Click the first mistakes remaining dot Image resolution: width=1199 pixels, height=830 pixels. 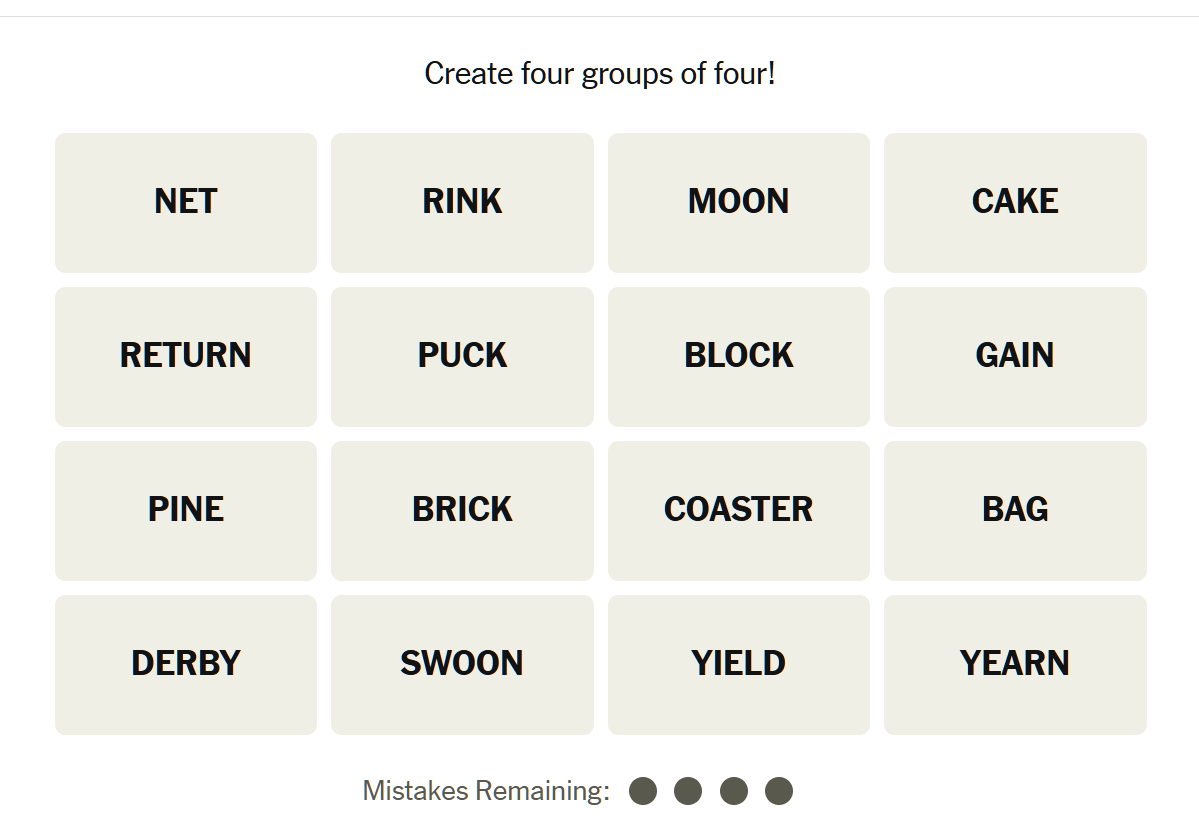pyautogui.click(x=643, y=791)
